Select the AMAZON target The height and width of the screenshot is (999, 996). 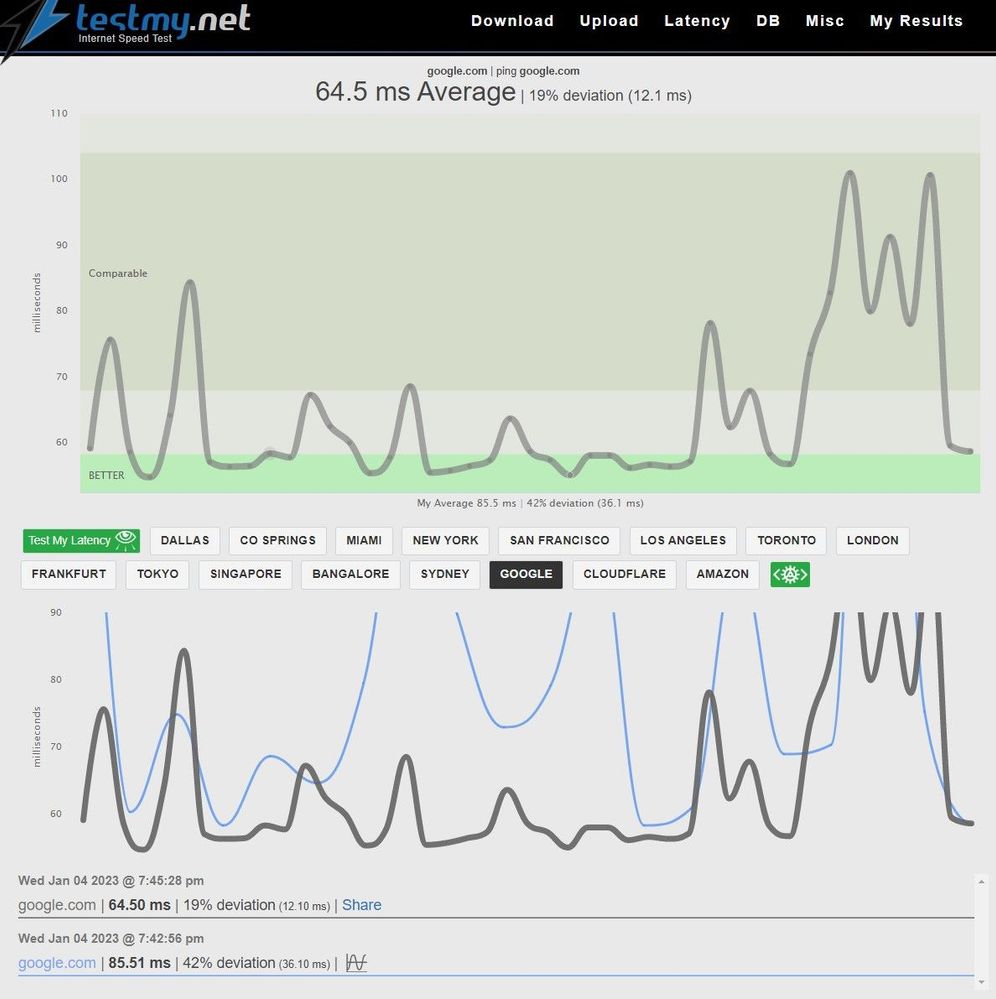(x=723, y=574)
